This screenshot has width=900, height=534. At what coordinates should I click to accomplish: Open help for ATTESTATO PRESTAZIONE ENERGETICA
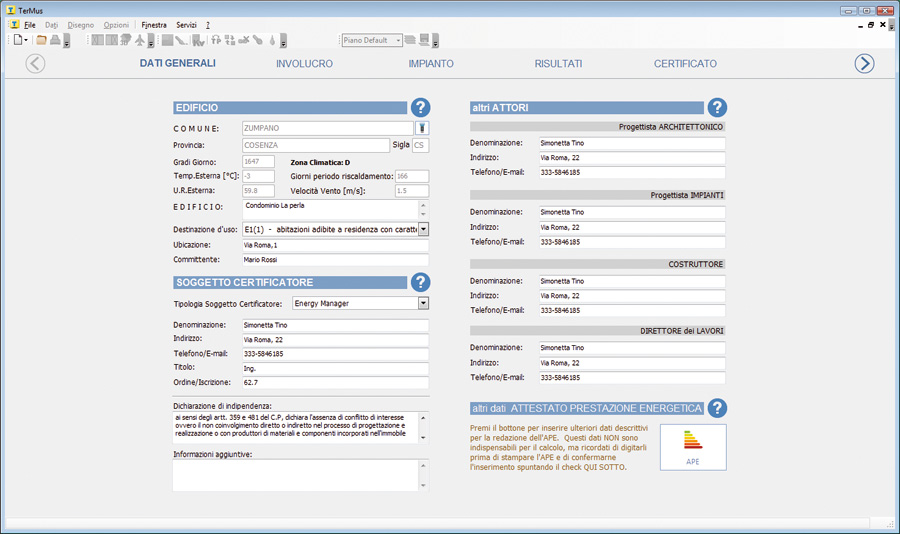717,408
